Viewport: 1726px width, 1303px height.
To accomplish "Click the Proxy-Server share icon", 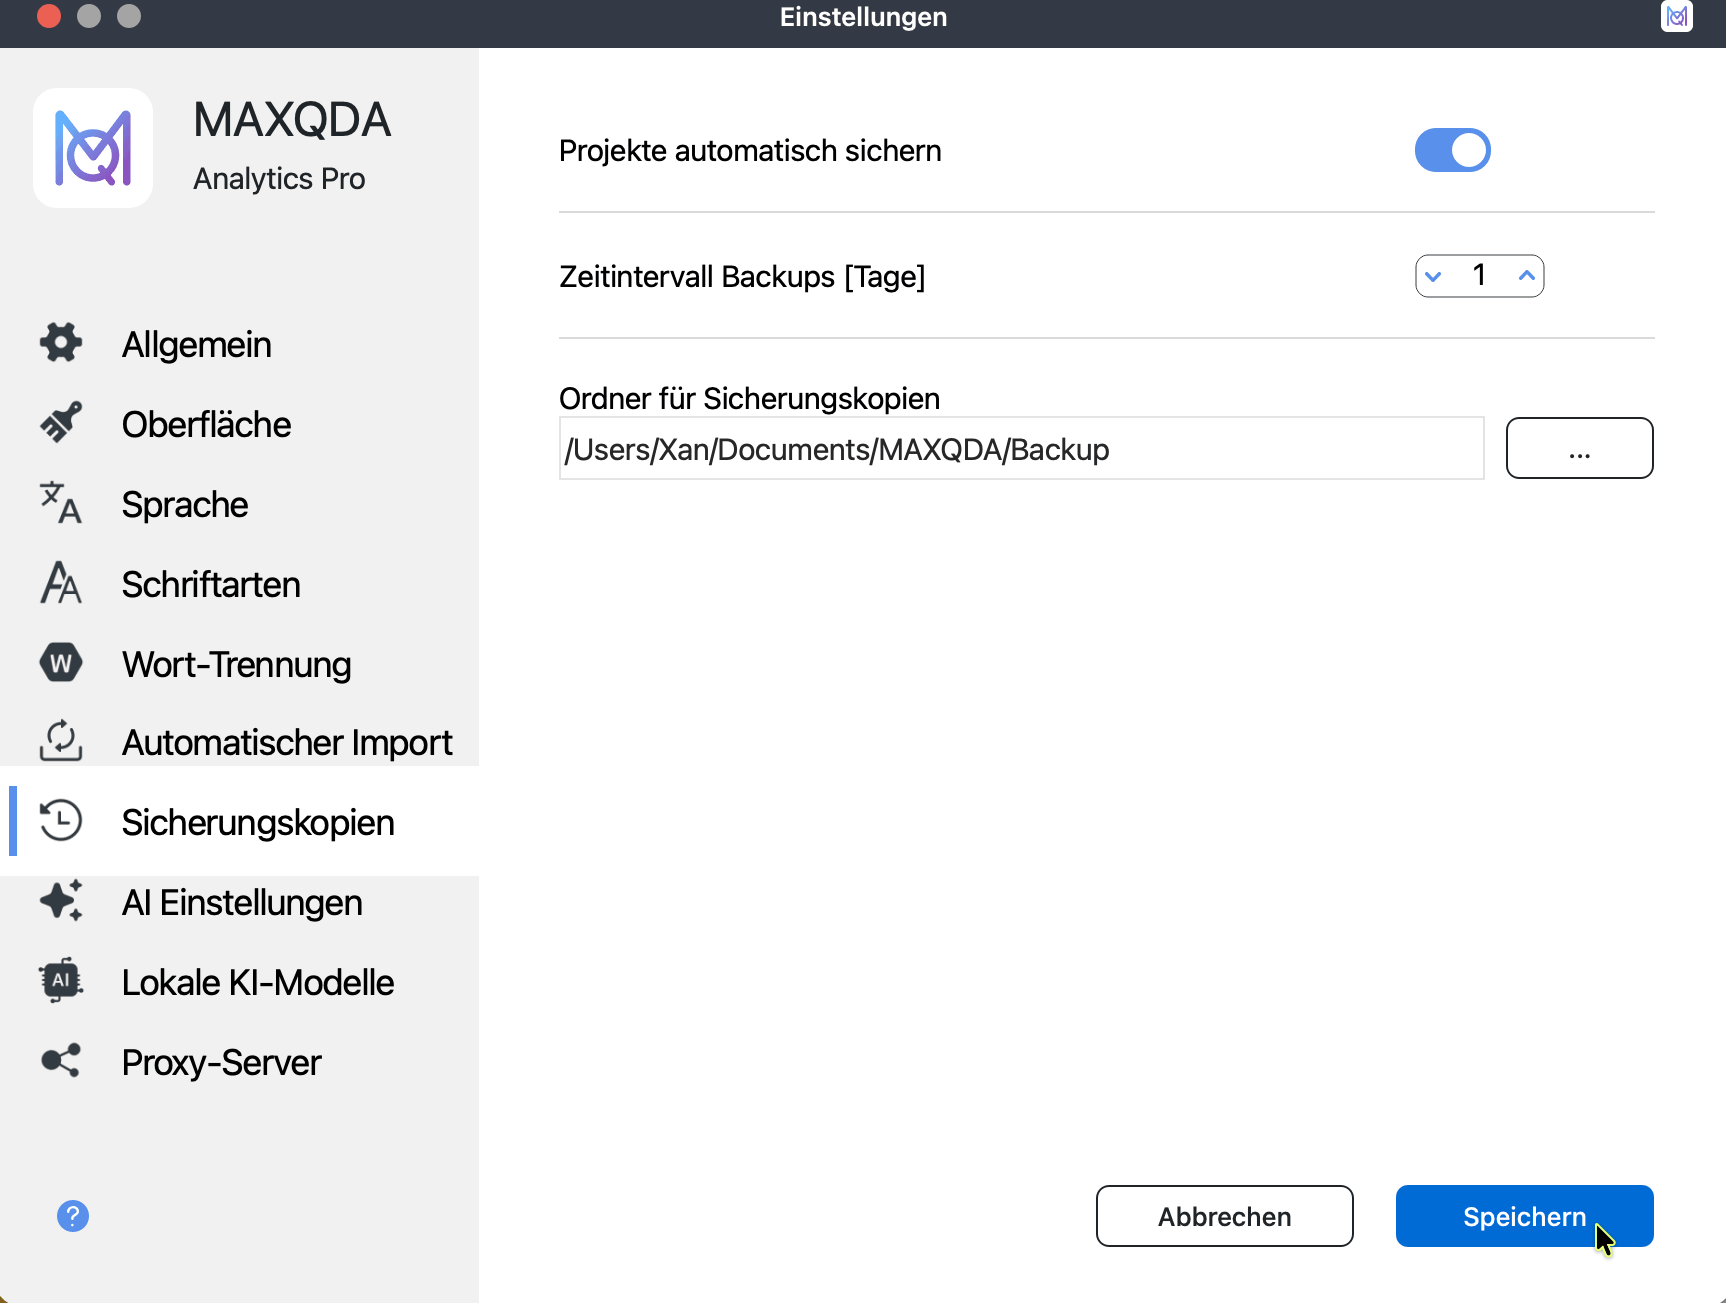I will [61, 1061].
